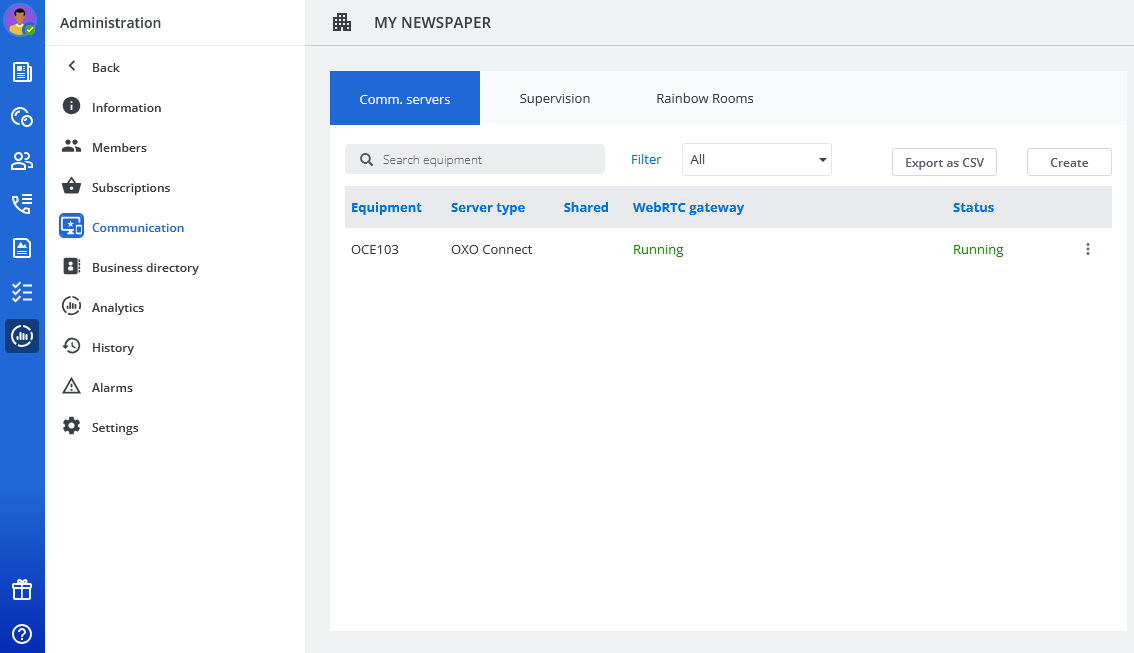Click the WebRTC gateway Running value
The height and width of the screenshot is (653, 1134).
(x=657, y=249)
